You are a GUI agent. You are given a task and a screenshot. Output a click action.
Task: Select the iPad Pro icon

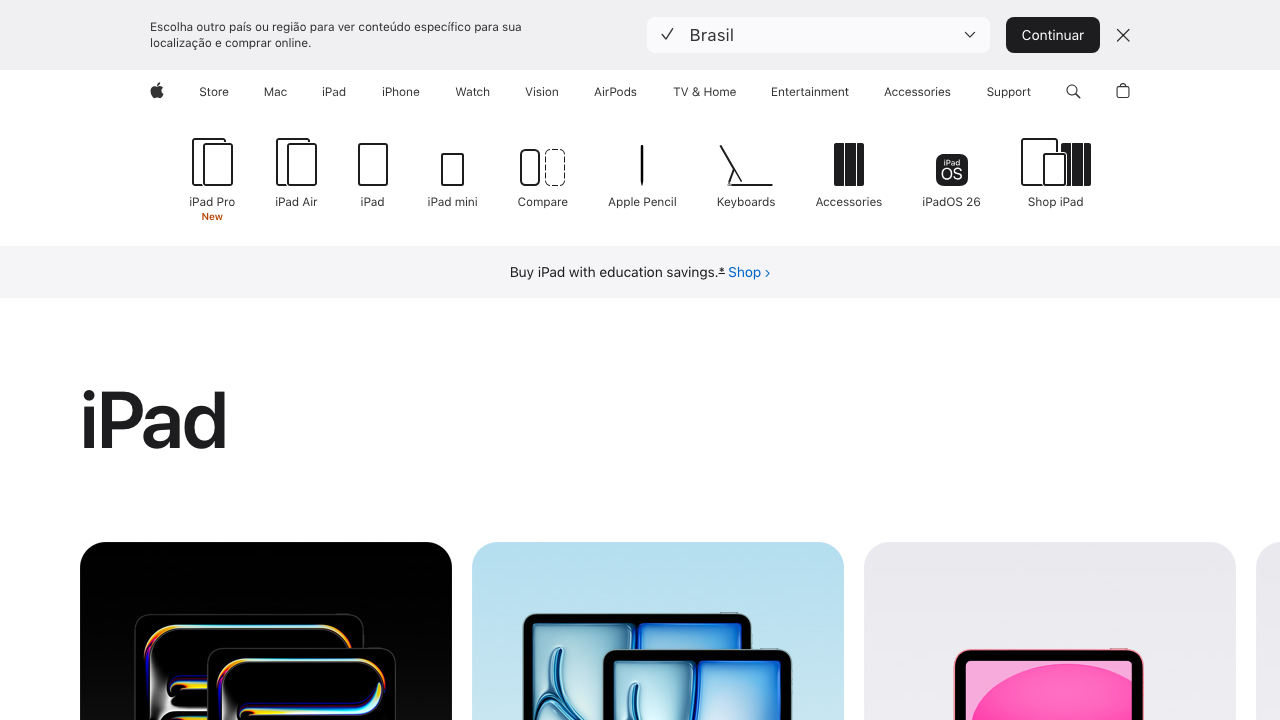(212, 163)
